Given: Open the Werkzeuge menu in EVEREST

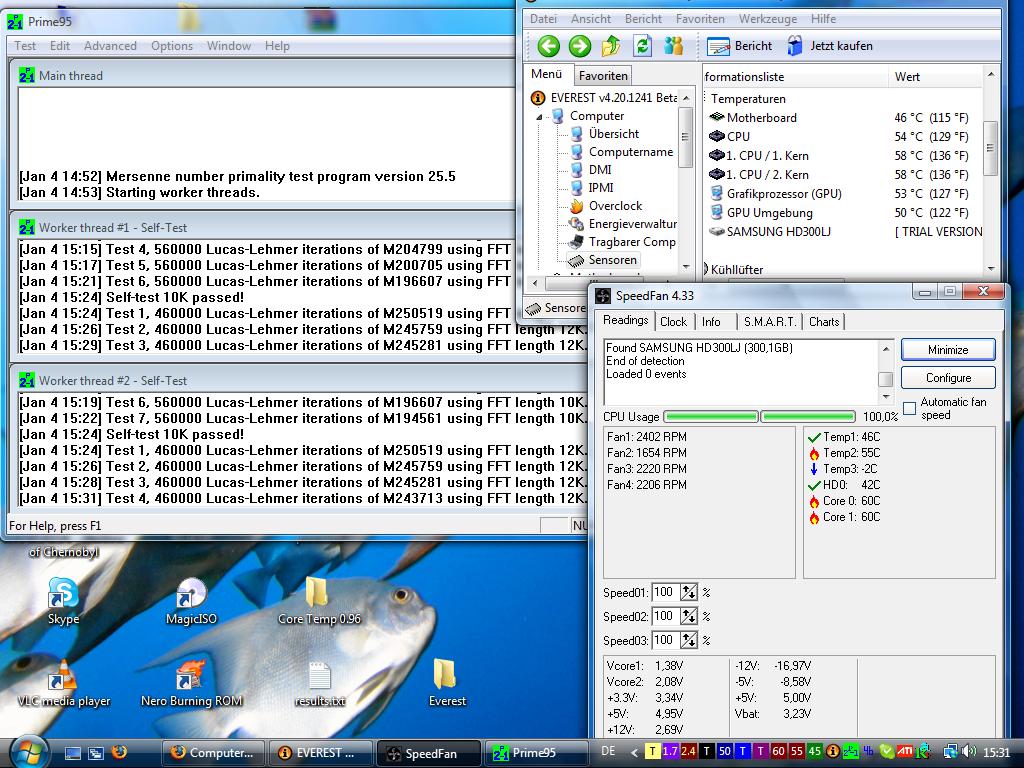Looking at the screenshot, I should 767,19.
